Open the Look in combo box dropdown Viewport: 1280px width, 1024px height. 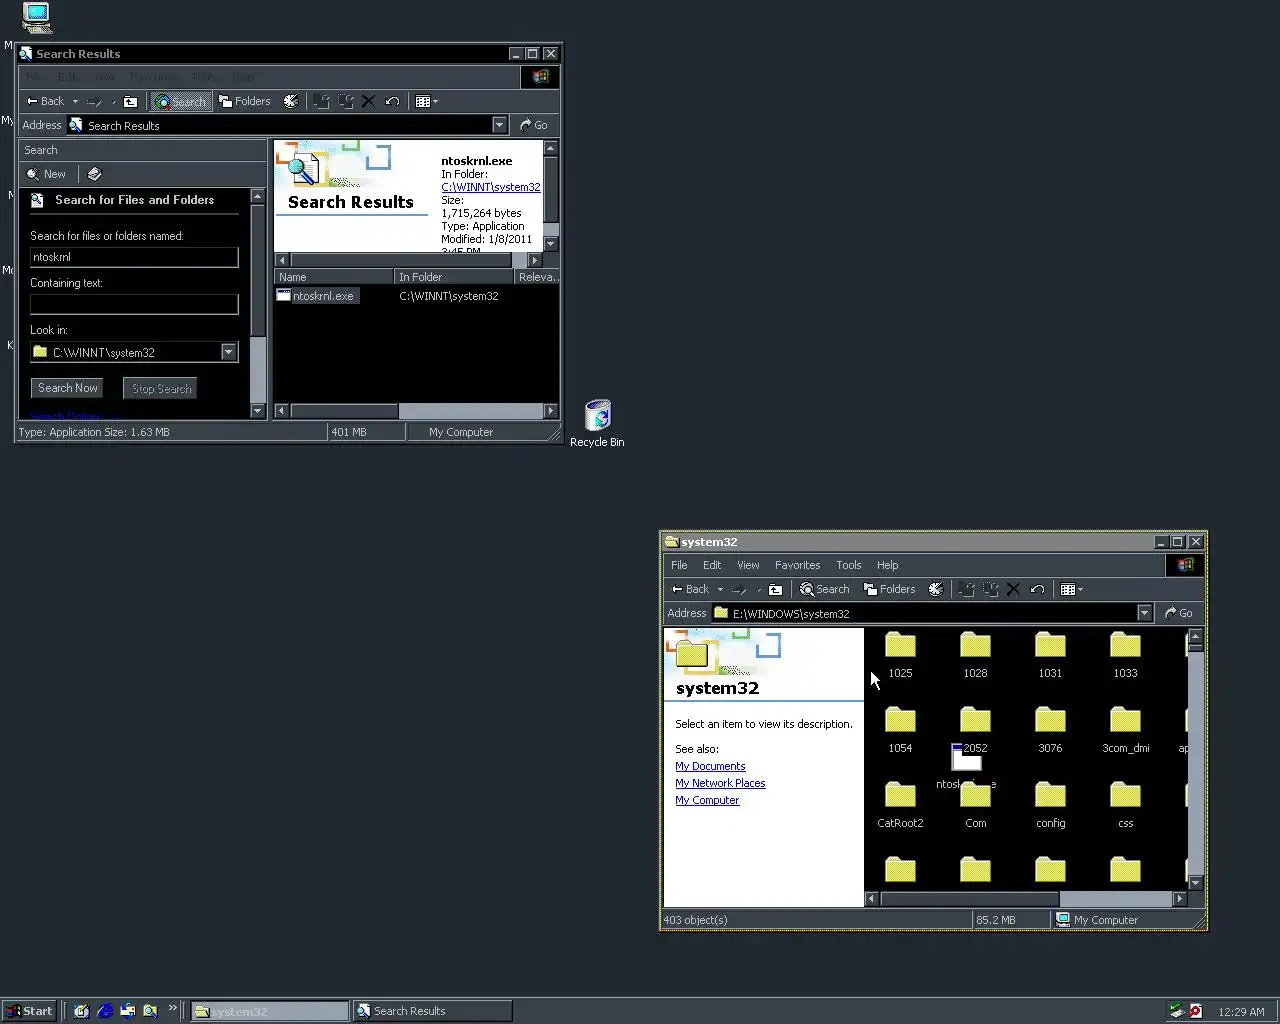point(229,352)
